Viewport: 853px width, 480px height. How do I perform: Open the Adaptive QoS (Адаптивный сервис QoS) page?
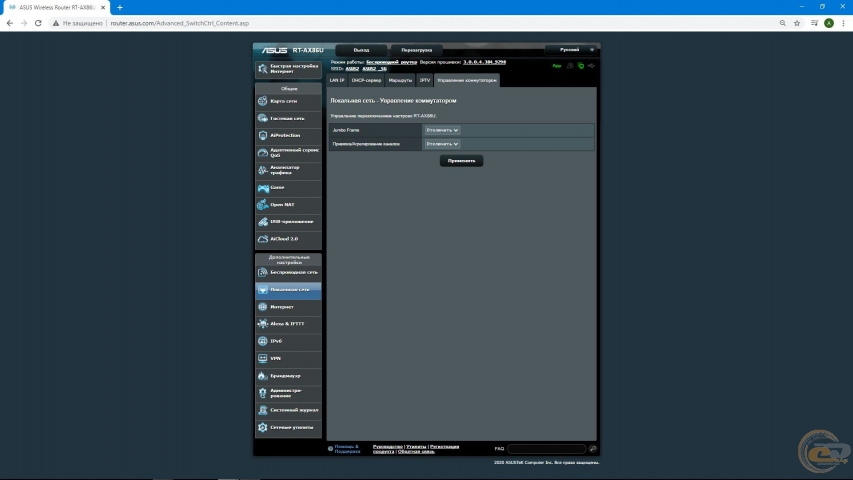(288, 152)
